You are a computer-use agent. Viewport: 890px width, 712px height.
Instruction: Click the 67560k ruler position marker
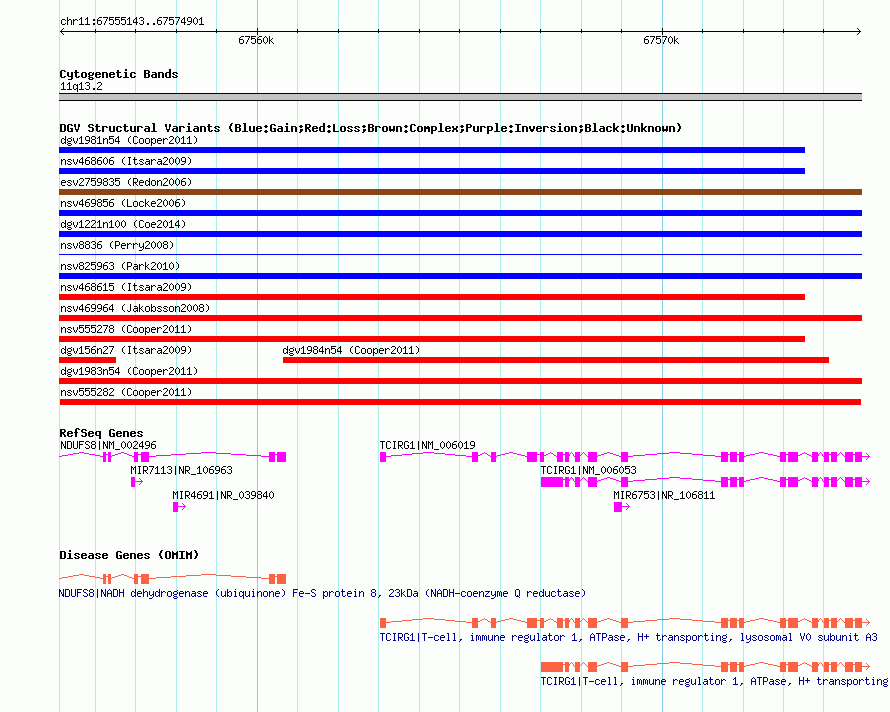tap(256, 41)
